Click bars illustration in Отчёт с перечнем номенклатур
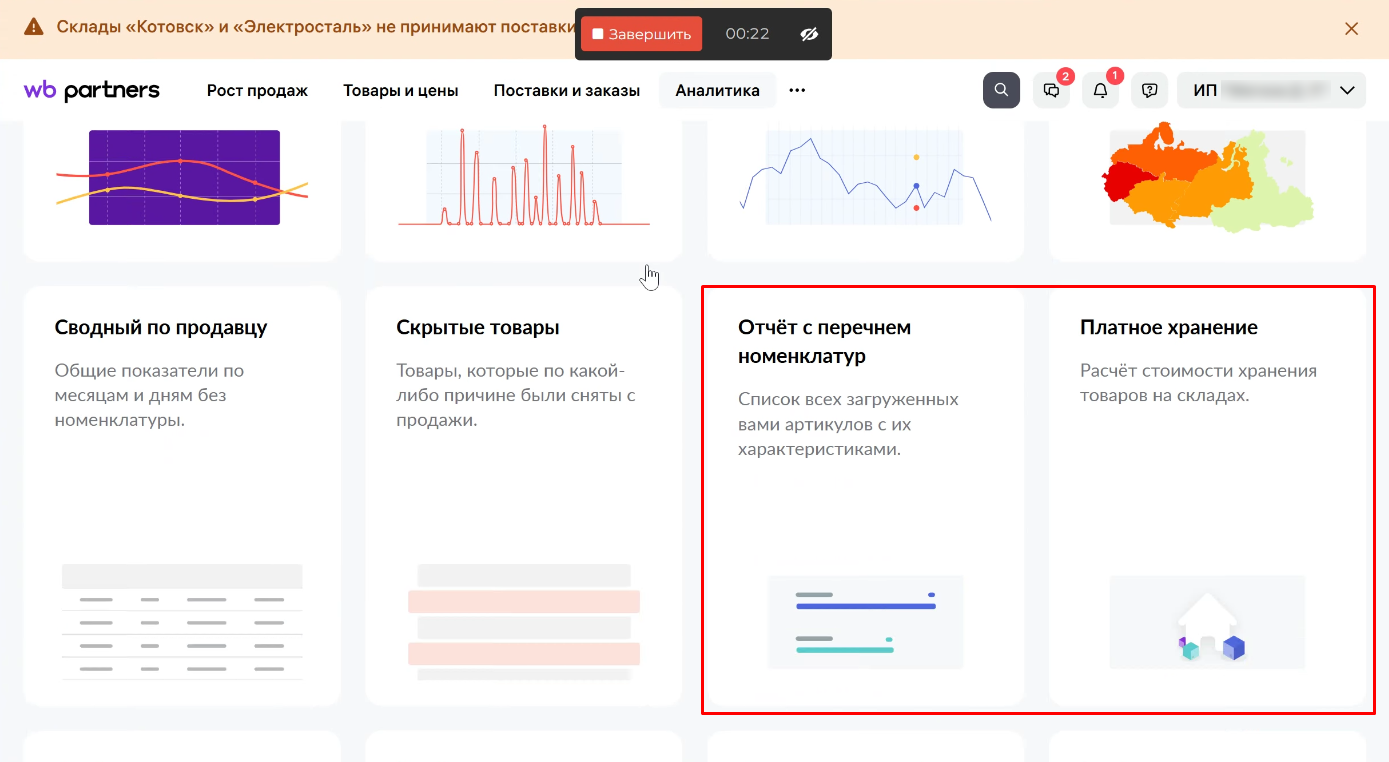This screenshot has width=1389, height=762. pyautogui.click(x=866, y=622)
